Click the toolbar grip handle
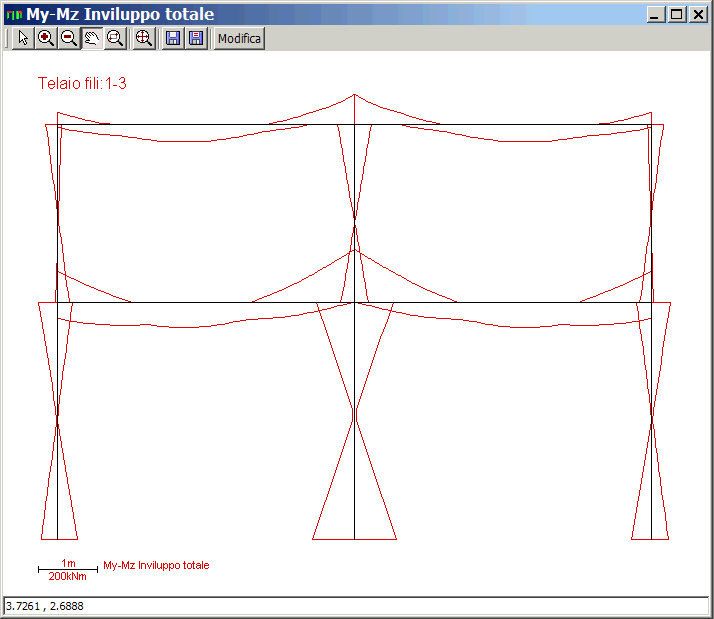 pyautogui.click(x=7, y=38)
